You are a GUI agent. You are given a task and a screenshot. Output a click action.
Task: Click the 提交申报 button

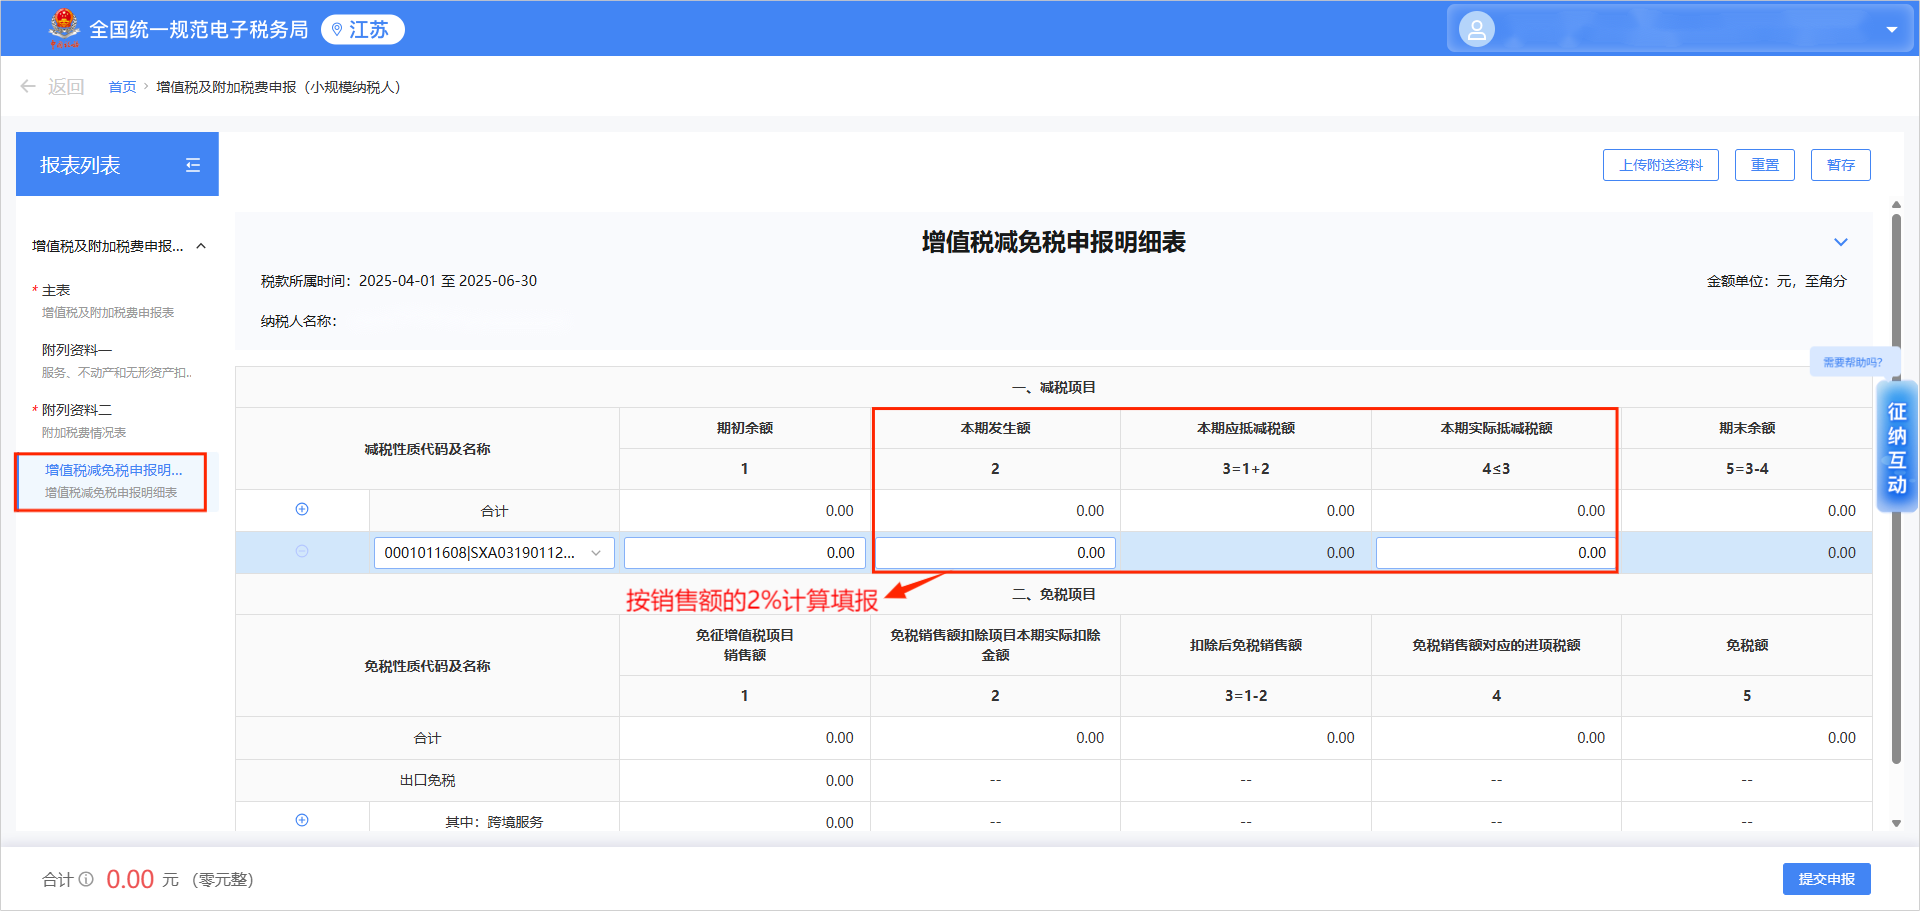1826,879
